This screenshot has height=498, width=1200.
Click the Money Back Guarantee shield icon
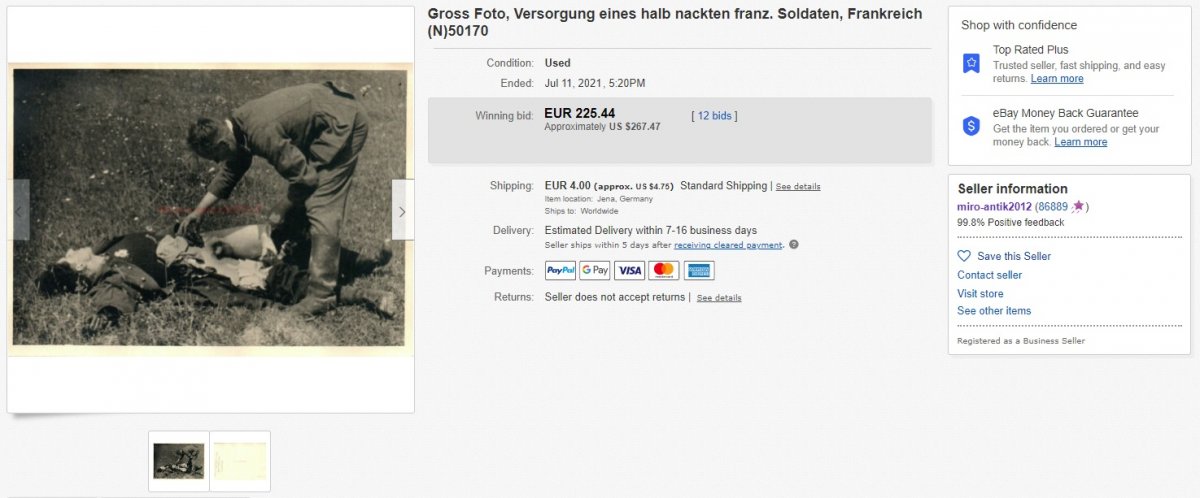pos(971,126)
